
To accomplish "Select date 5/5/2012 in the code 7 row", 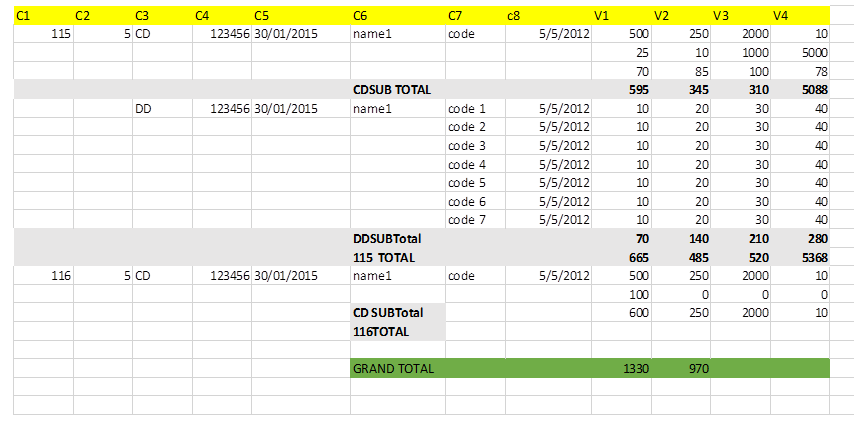I will coord(548,220).
